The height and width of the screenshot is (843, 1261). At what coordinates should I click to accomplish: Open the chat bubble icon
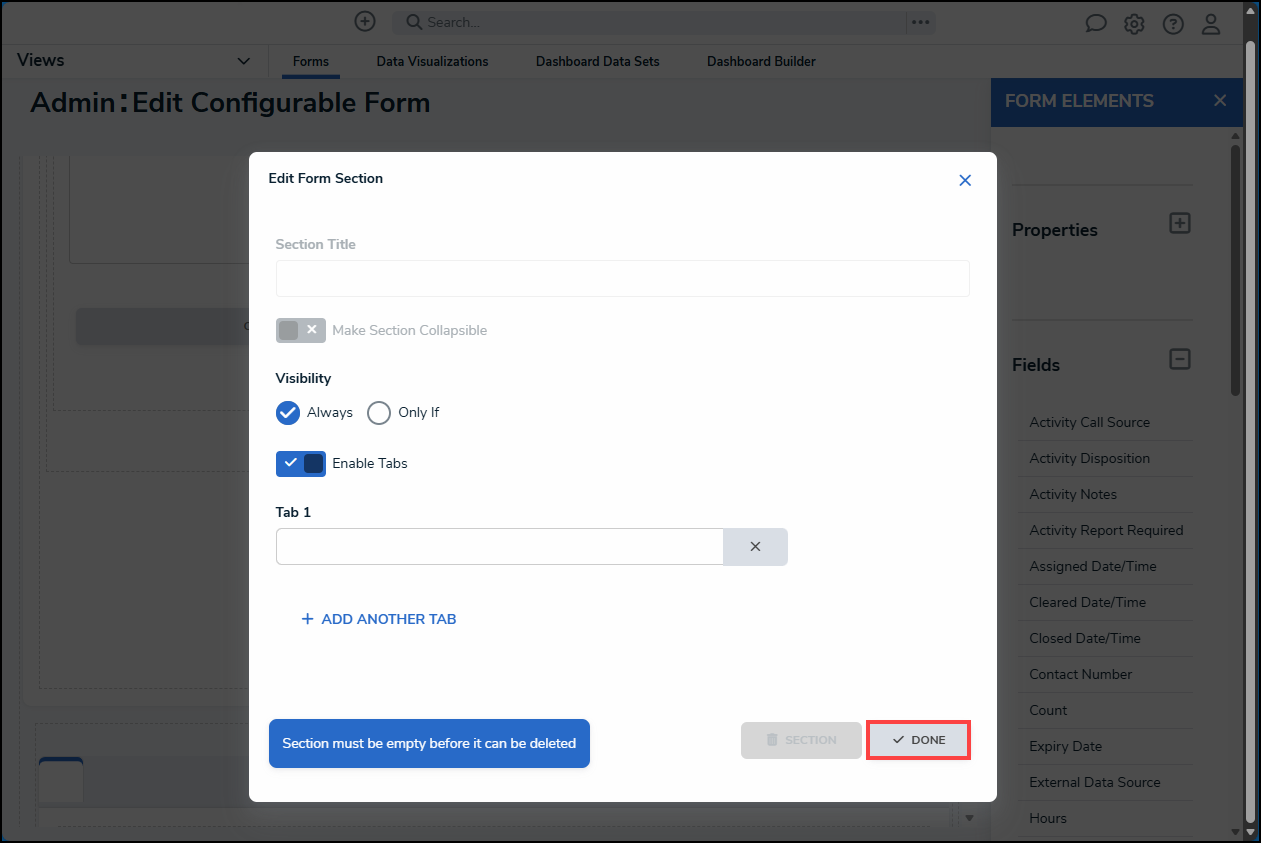click(x=1096, y=23)
